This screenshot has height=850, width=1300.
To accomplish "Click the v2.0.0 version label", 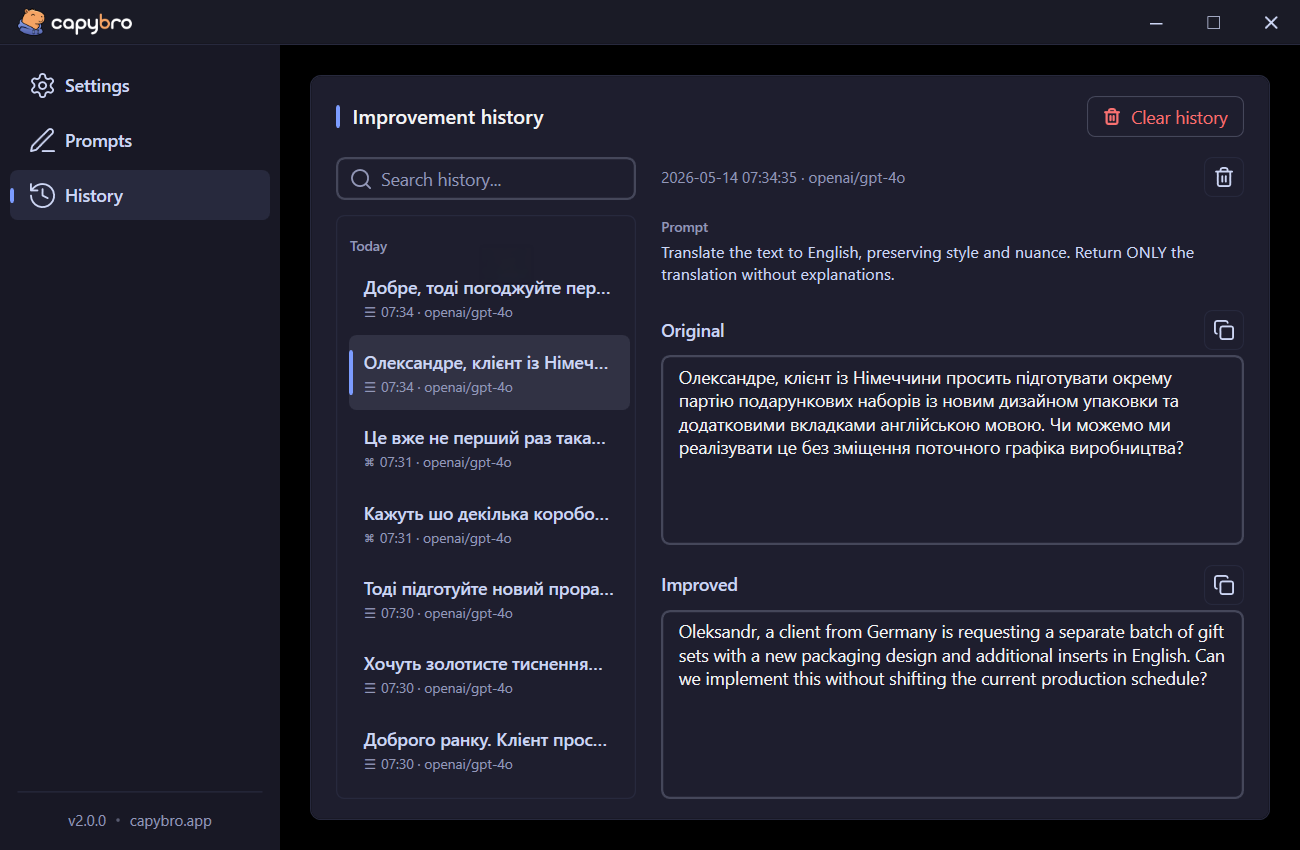I will click(x=87, y=821).
